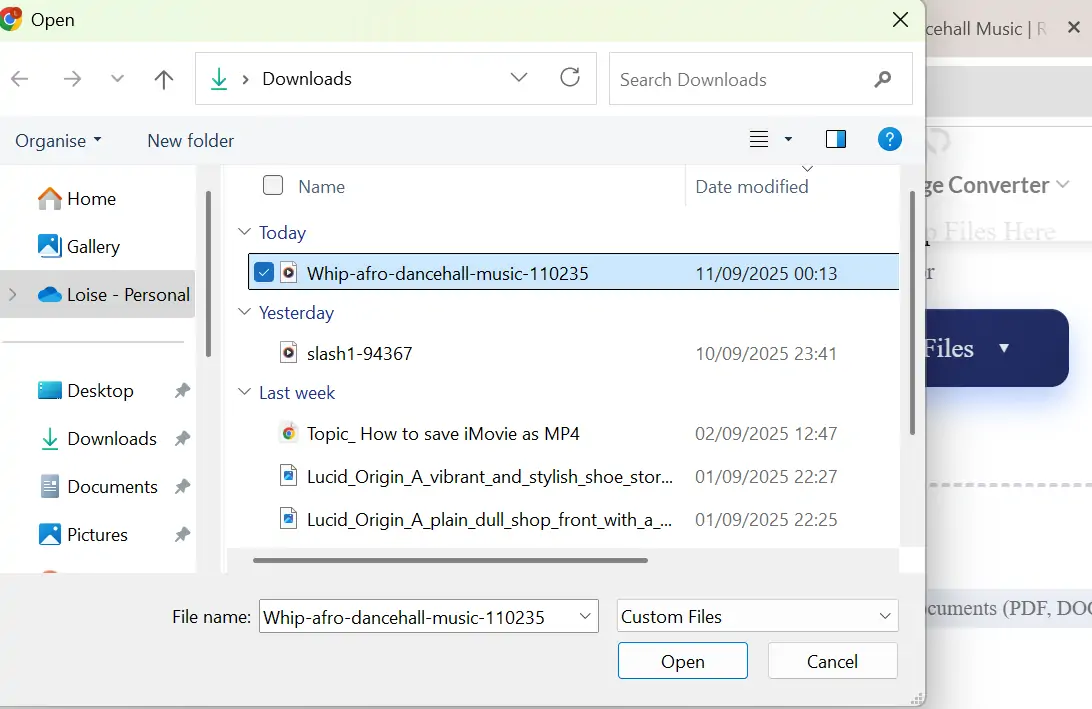
Task: Open the Organise menu
Action: [58, 141]
